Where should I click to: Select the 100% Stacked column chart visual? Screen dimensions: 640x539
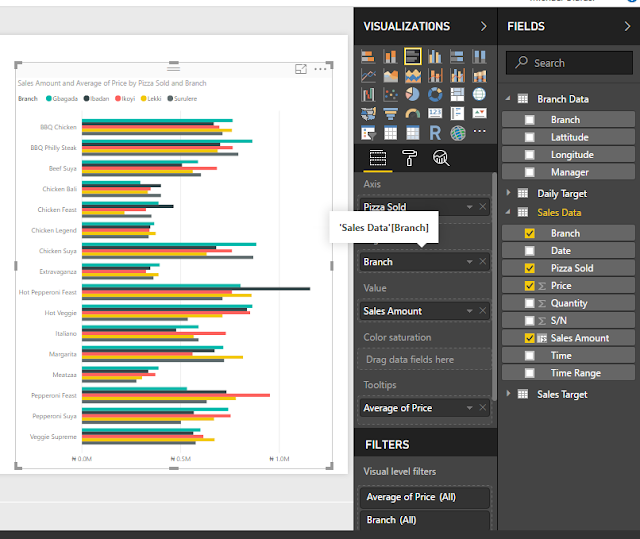click(x=479, y=56)
